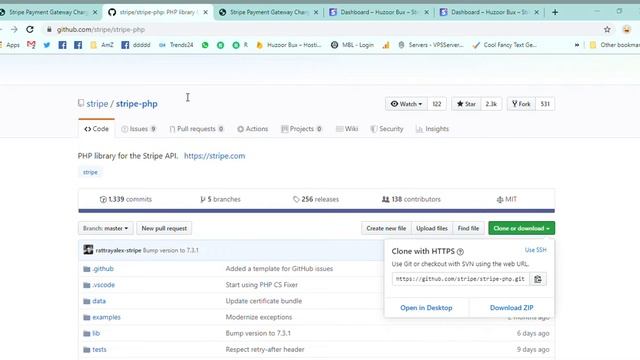
Task: Open the browser profile avatar
Action: tap(627, 29)
